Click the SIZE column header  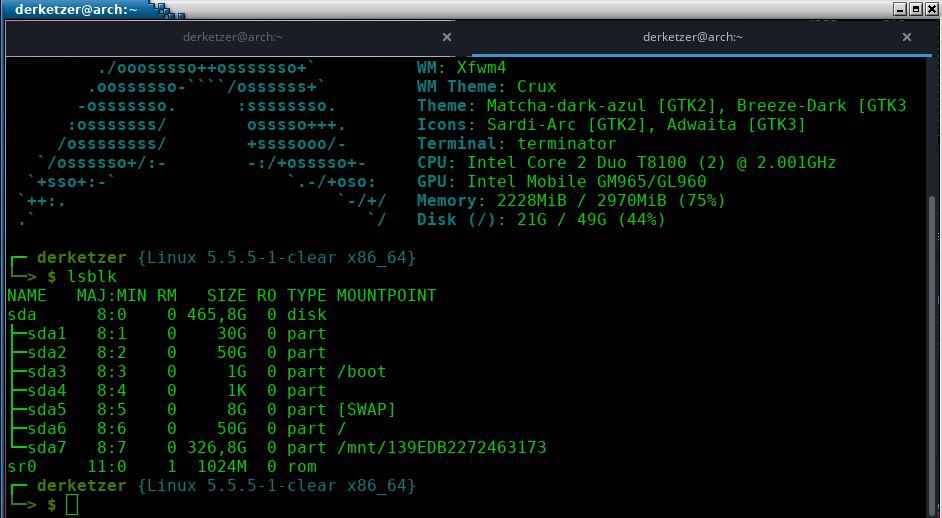[x=226, y=296]
